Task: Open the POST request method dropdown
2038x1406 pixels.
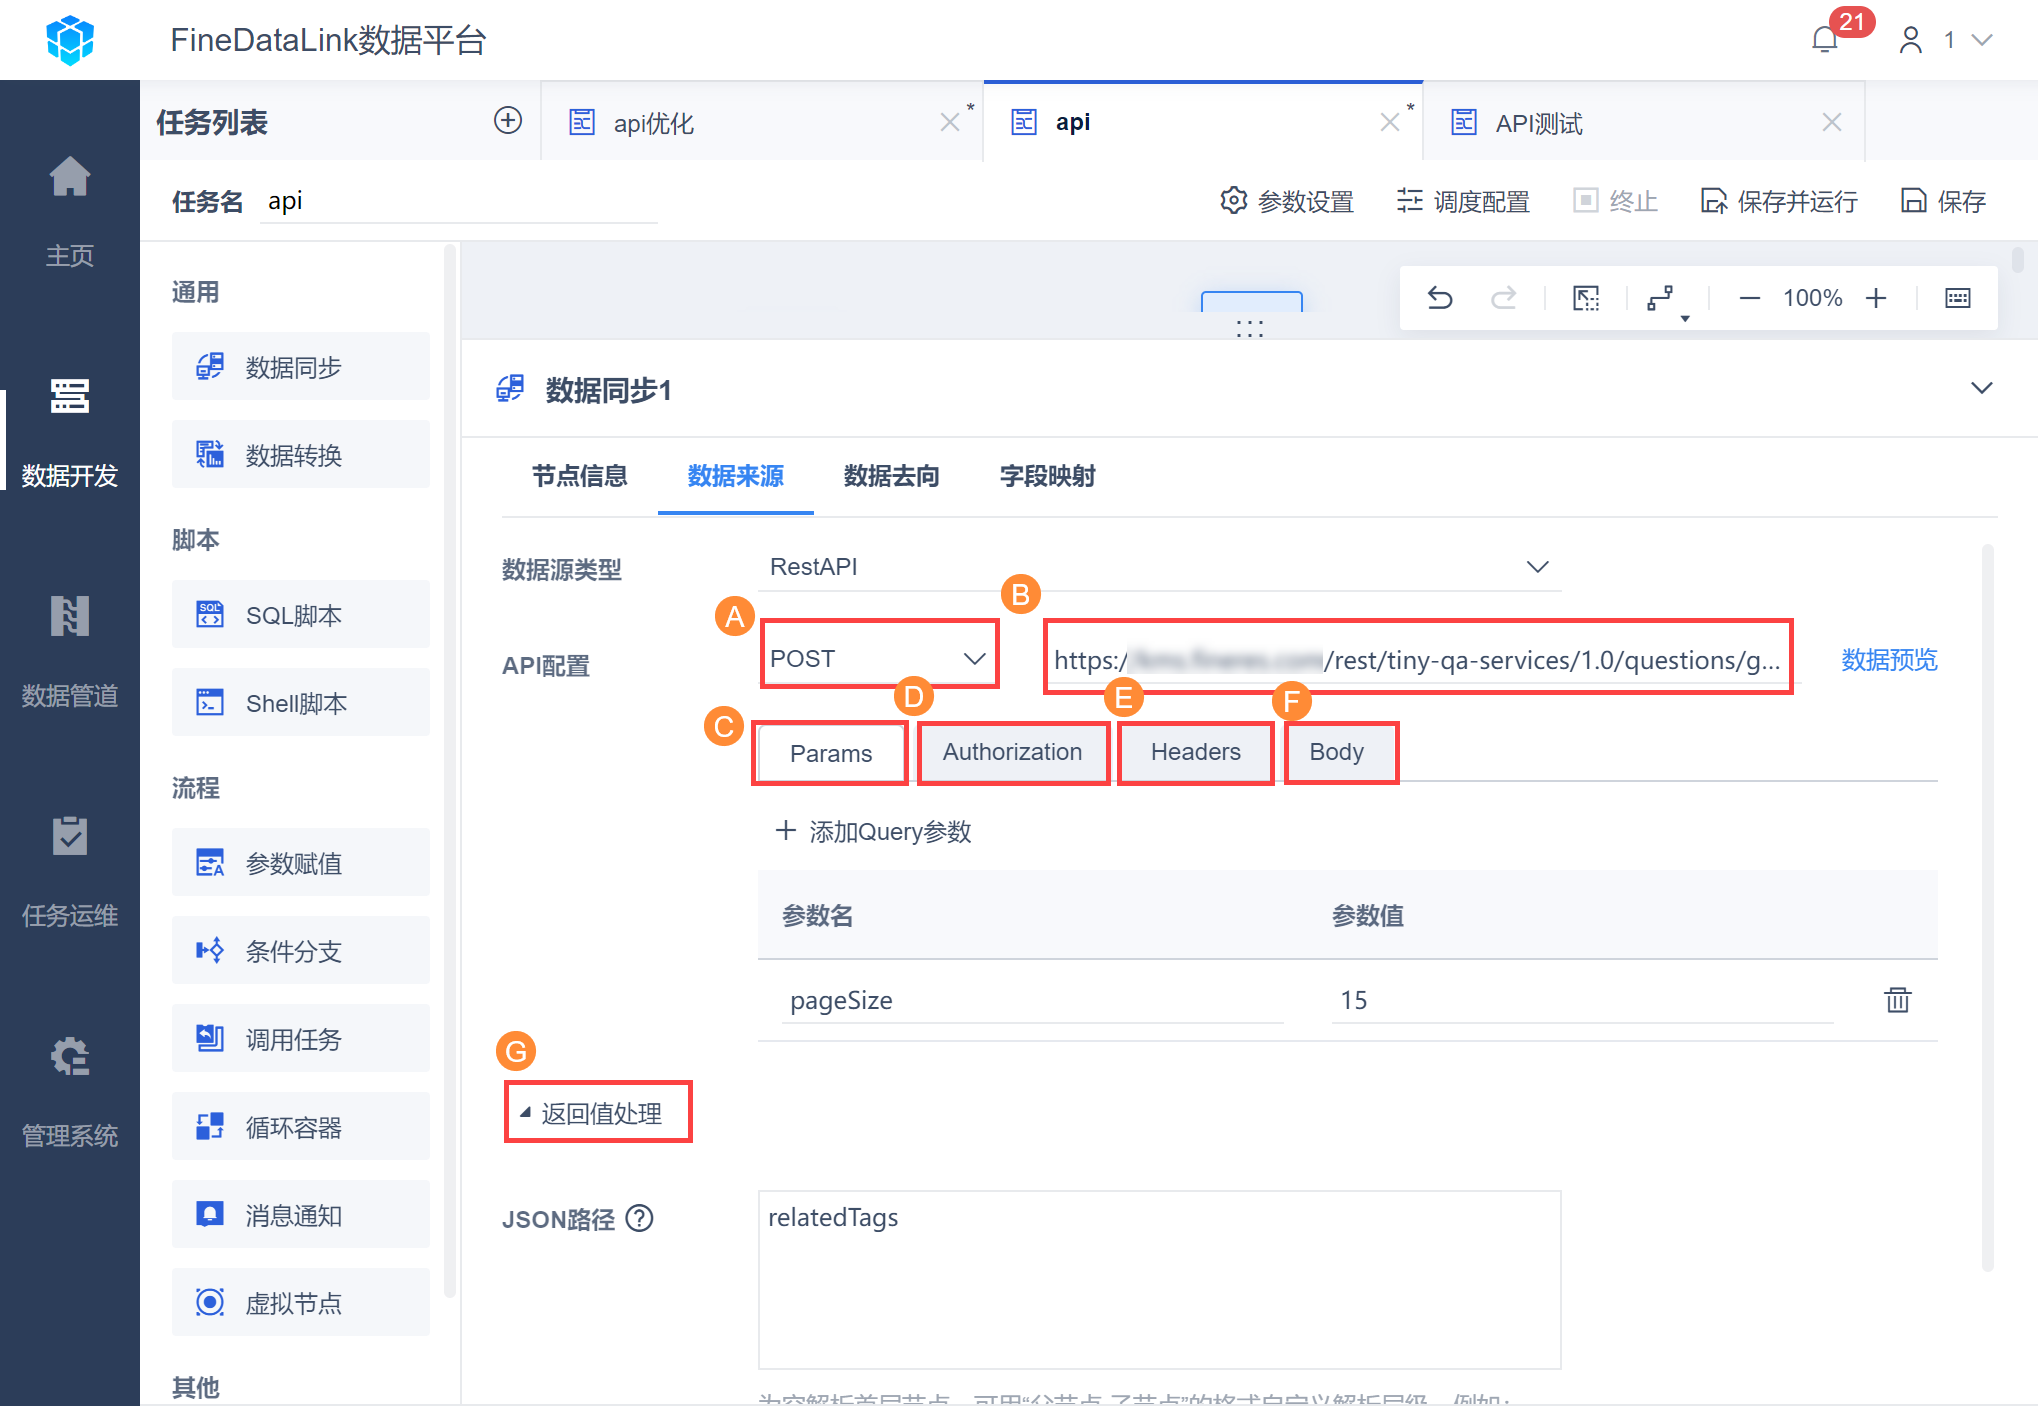Action: click(878, 658)
